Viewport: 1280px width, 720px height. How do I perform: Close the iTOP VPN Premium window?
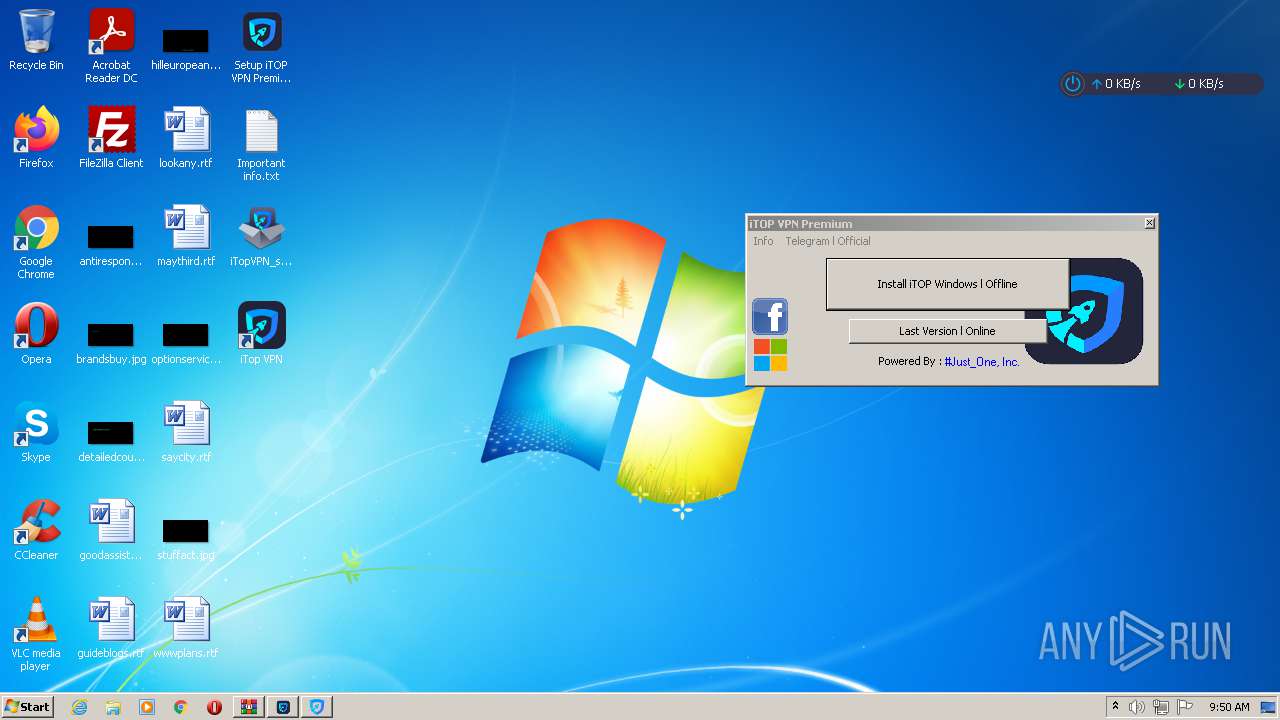[1150, 223]
